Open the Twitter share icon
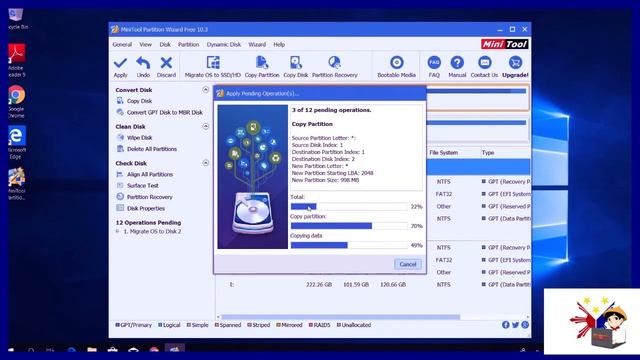 [x=515, y=325]
